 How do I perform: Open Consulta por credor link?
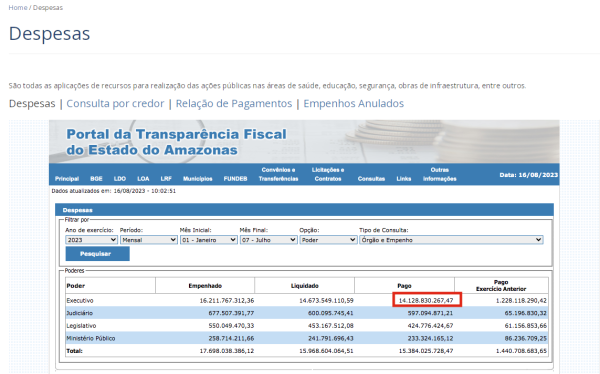[115, 104]
